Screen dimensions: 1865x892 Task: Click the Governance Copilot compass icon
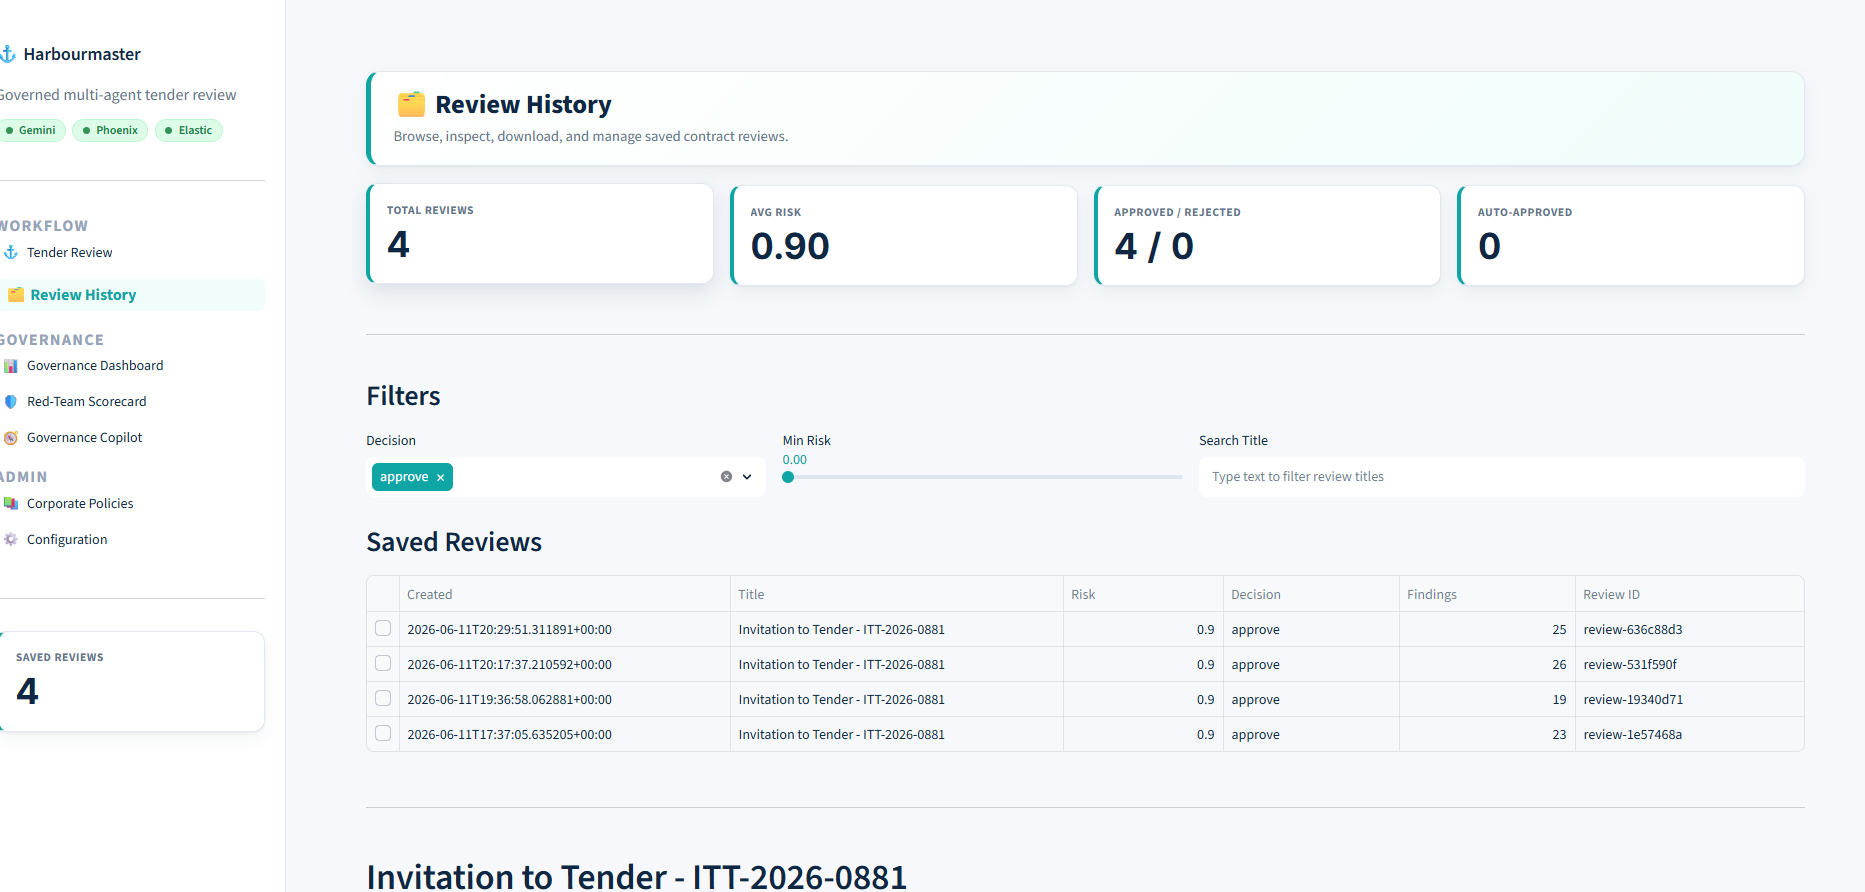point(11,438)
